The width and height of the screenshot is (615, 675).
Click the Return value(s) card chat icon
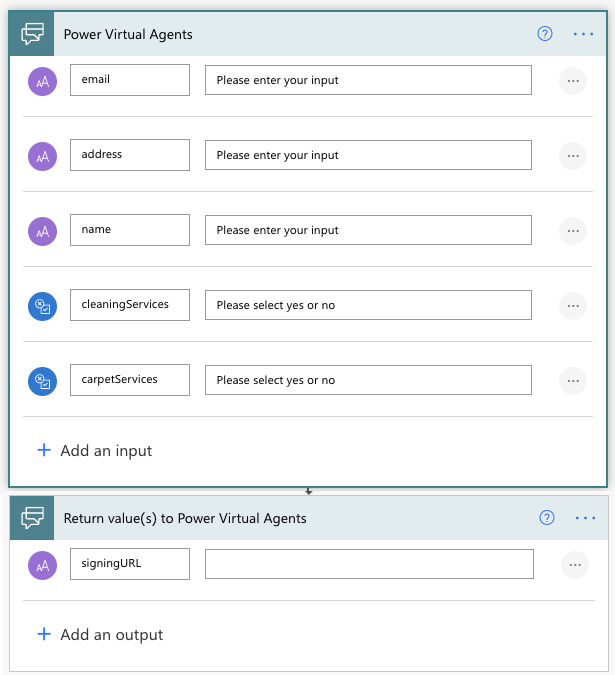pyautogui.click(x=33, y=518)
